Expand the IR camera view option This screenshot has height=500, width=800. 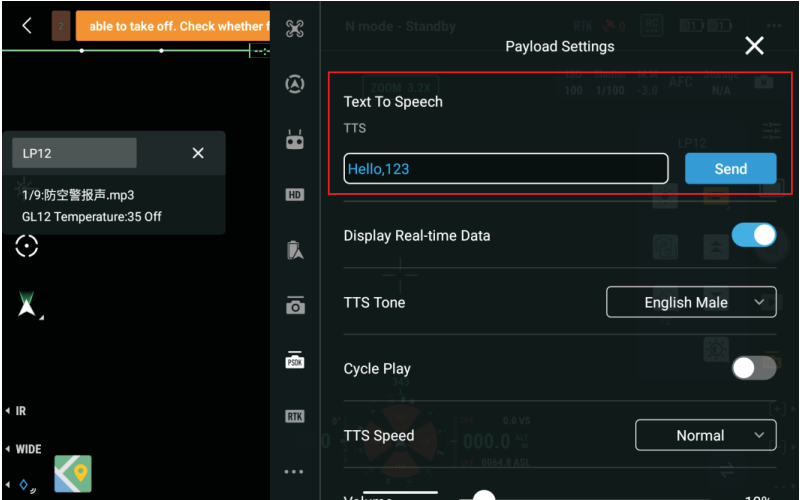(16, 411)
